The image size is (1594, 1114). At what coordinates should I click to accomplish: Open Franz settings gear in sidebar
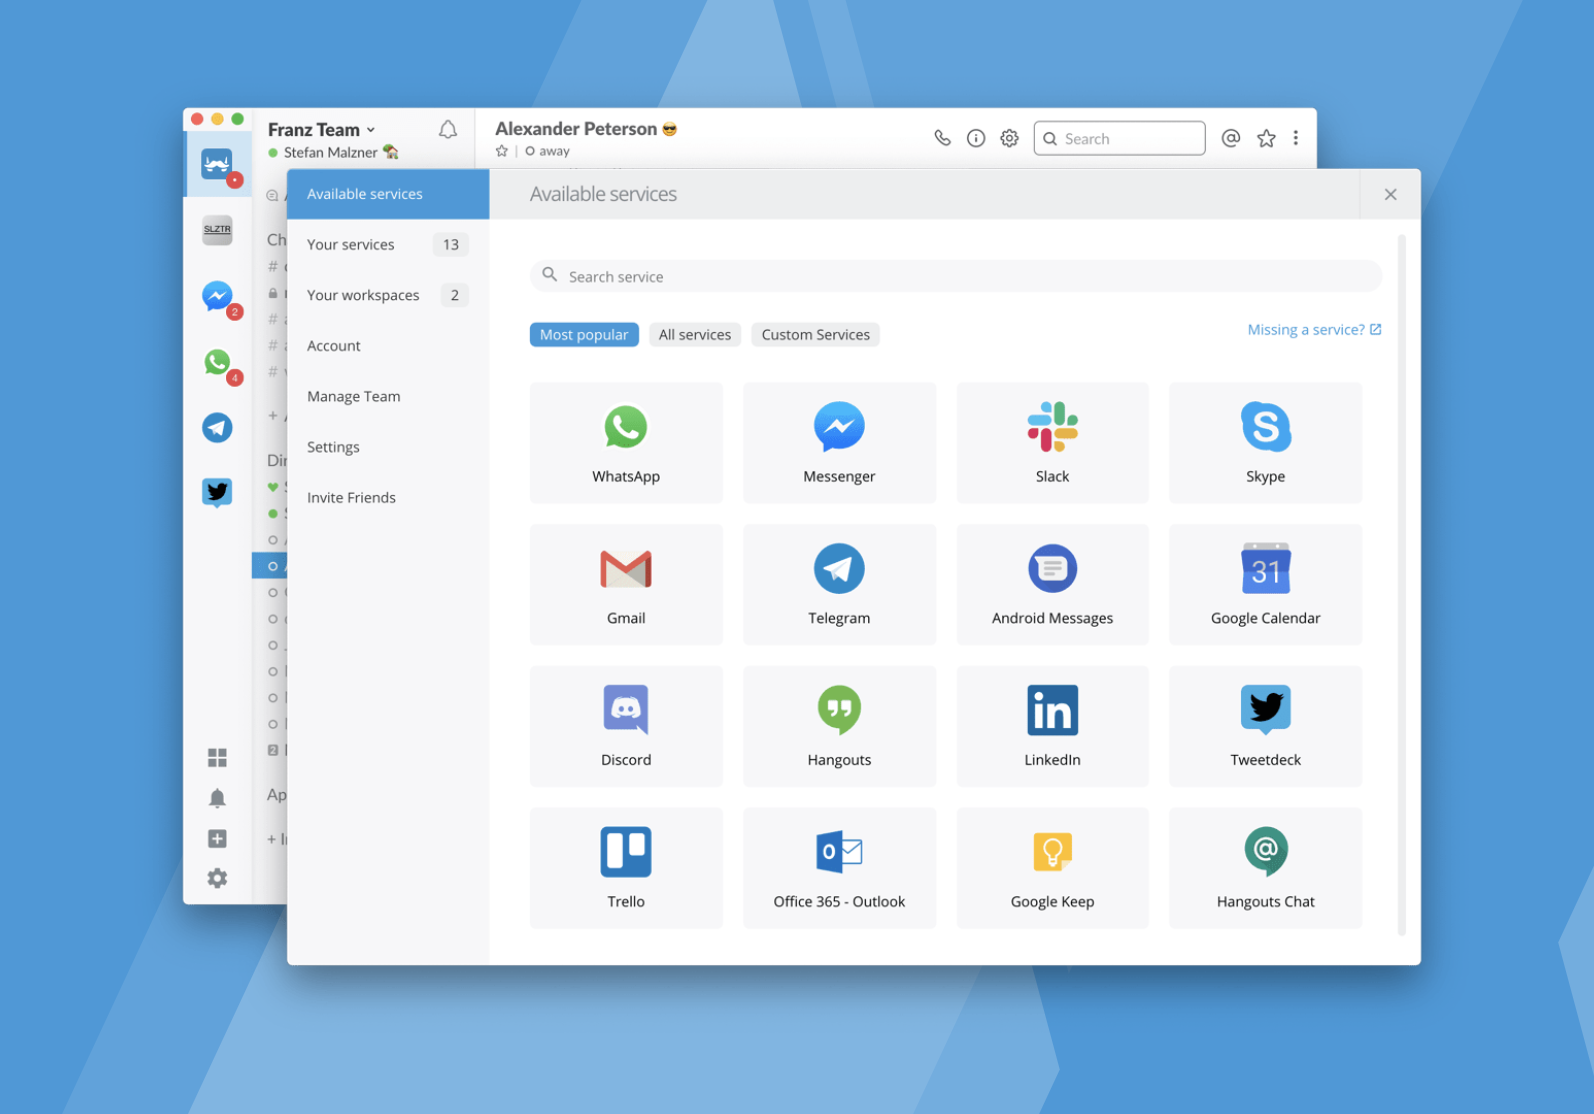pyautogui.click(x=217, y=878)
